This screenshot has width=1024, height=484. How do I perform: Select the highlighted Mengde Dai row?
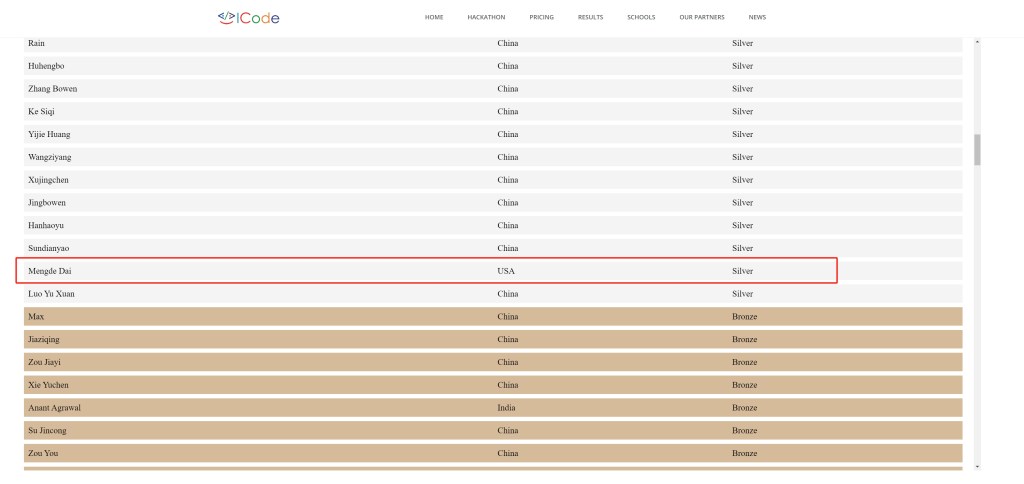426,271
